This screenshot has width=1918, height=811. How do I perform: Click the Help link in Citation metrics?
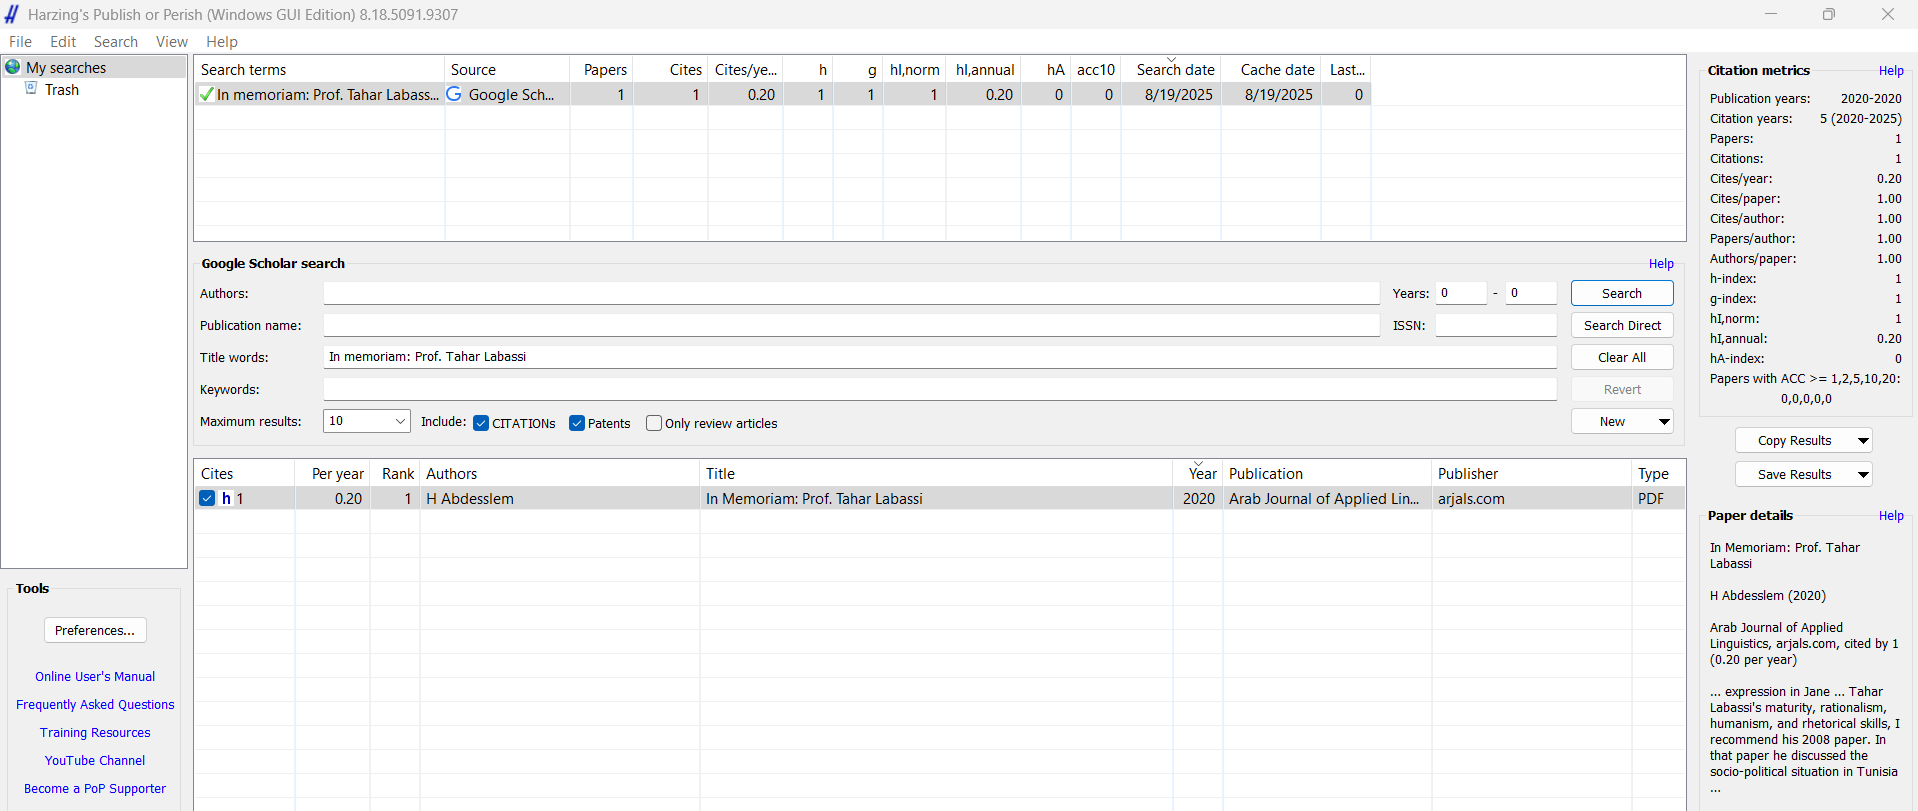pos(1891,70)
